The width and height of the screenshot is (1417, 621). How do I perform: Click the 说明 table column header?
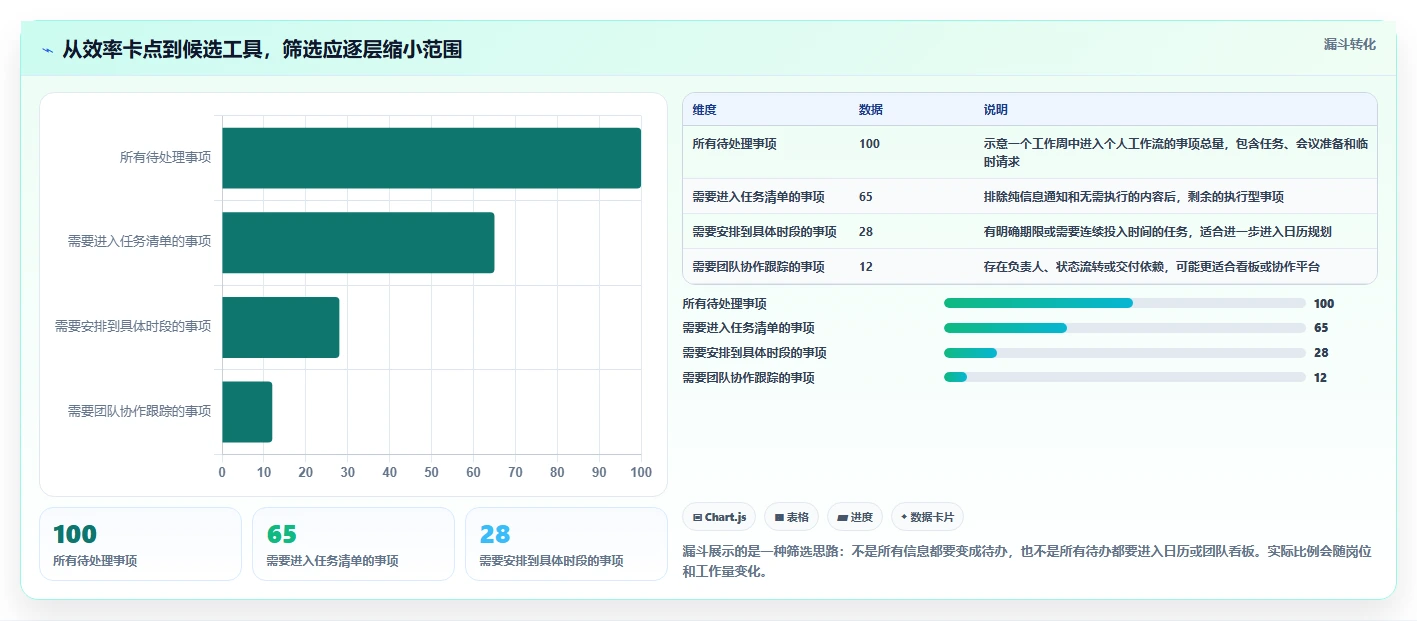(x=996, y=110)
